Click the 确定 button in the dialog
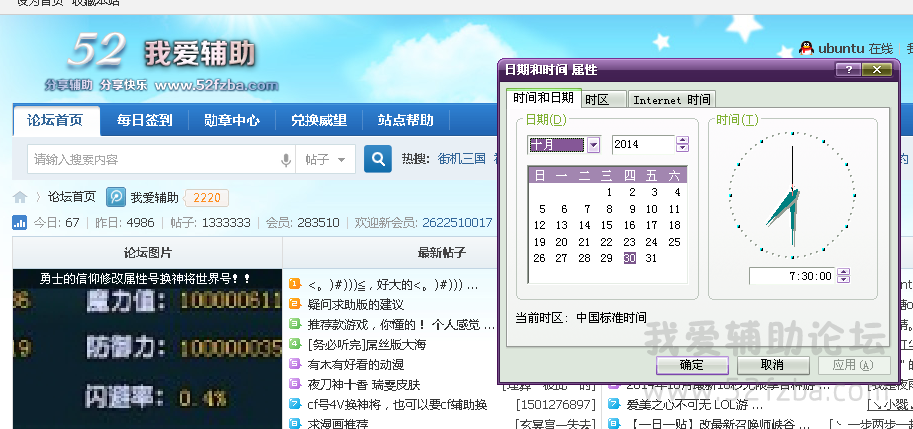The image size is (913, 429). (692, 366)
